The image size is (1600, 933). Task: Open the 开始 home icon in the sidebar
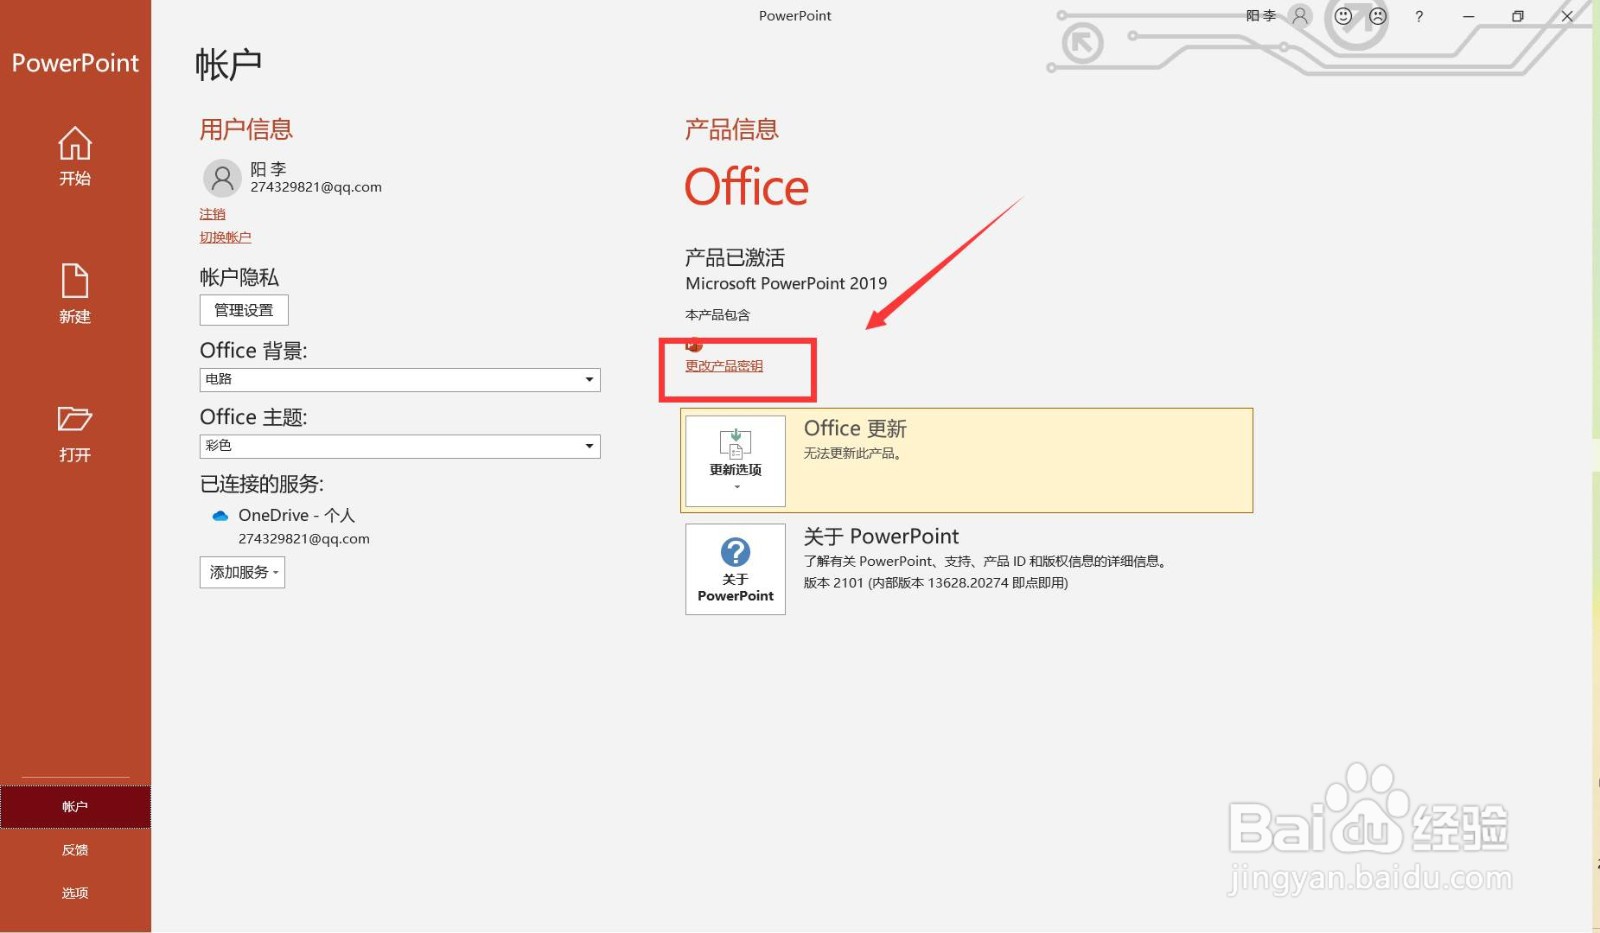pyautogui.click(x=75, y=143)
